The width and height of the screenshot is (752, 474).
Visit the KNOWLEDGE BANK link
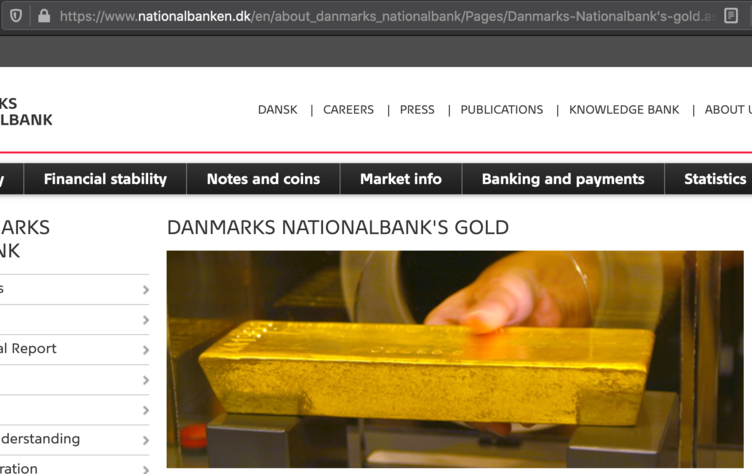624,110
